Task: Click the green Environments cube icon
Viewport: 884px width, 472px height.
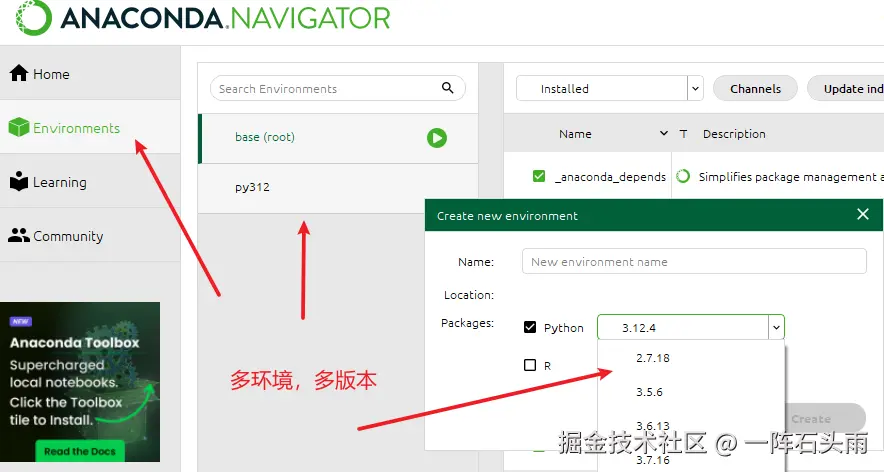Action: (19, 127)
